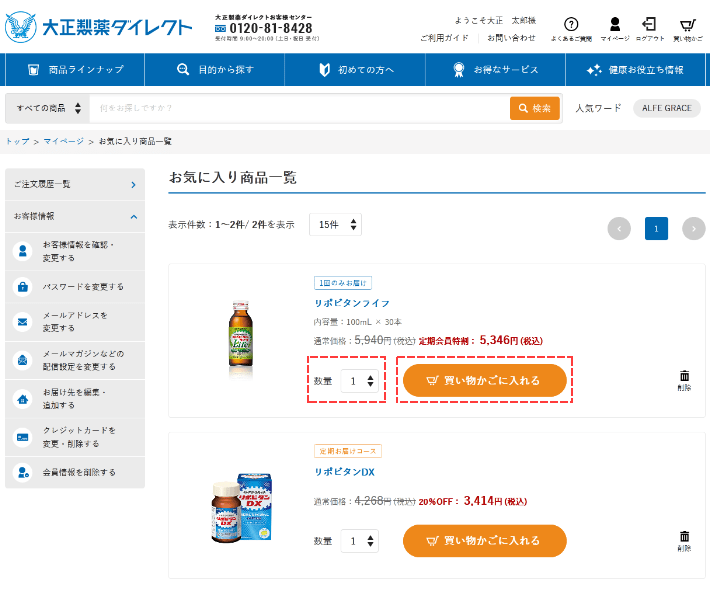
Task: Click the cup icon in 商品ラインナップ
Action: pyautogui.click(x=33, y=70)
